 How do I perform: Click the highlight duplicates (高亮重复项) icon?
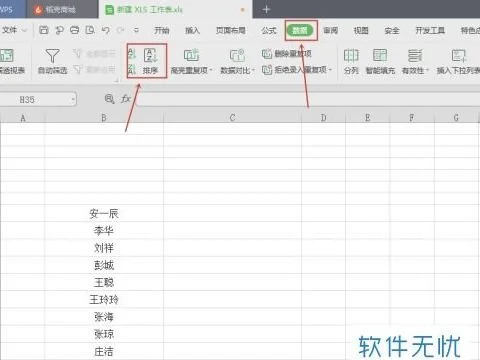click(191, 55)
